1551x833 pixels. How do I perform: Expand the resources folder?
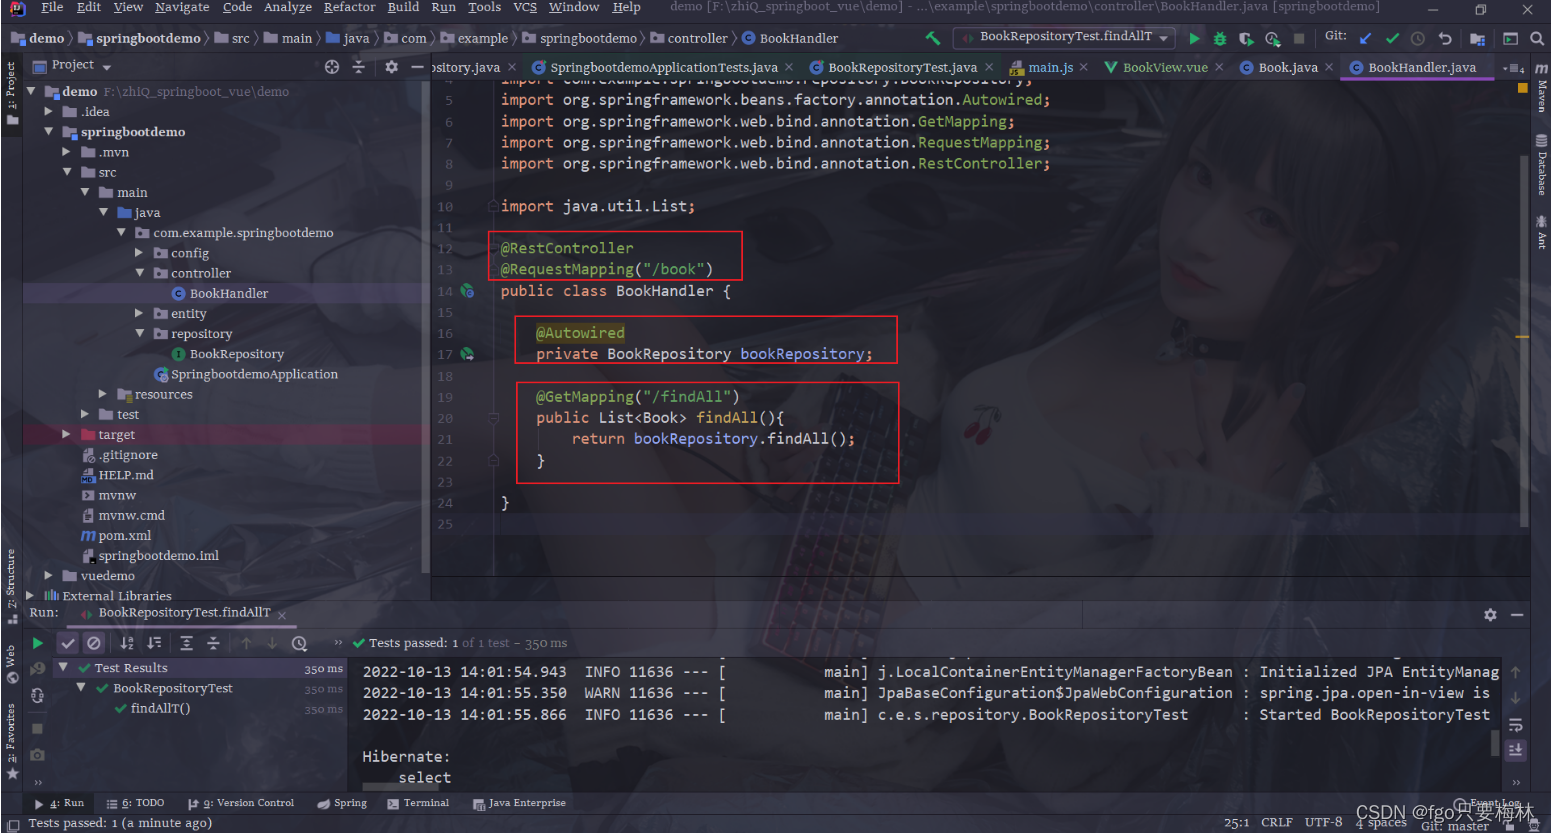(x=103, y=394)
